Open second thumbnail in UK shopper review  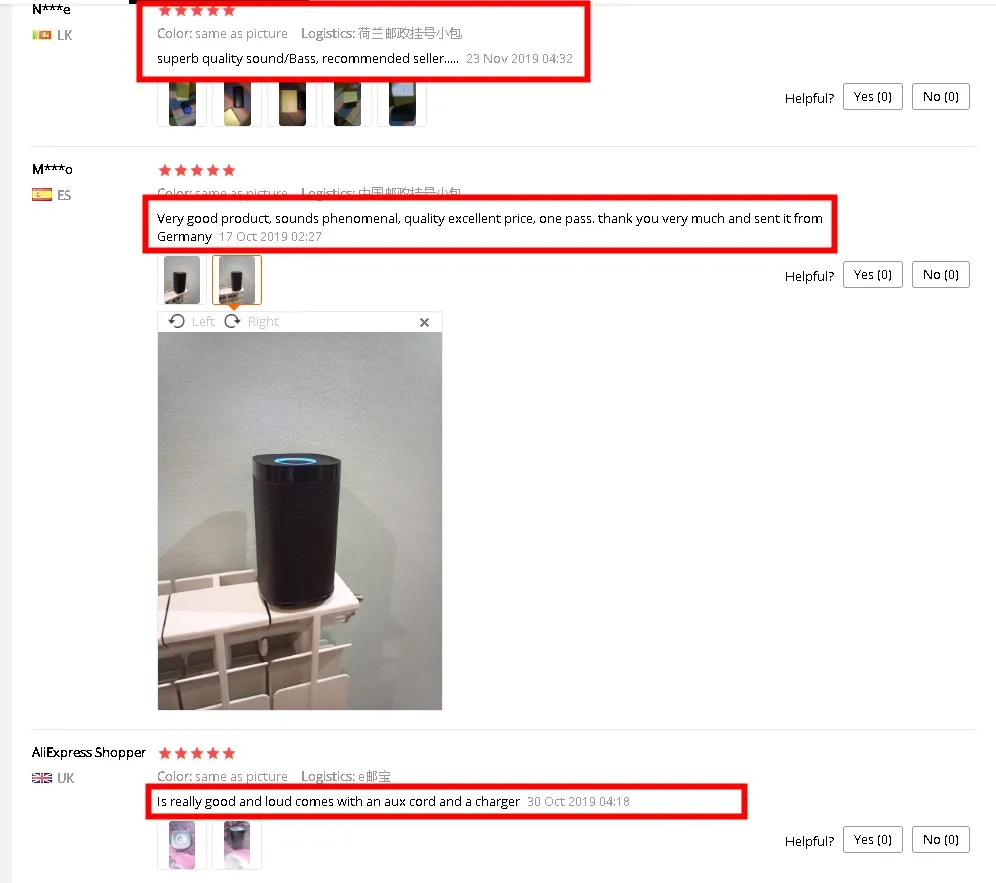point(237,845)
